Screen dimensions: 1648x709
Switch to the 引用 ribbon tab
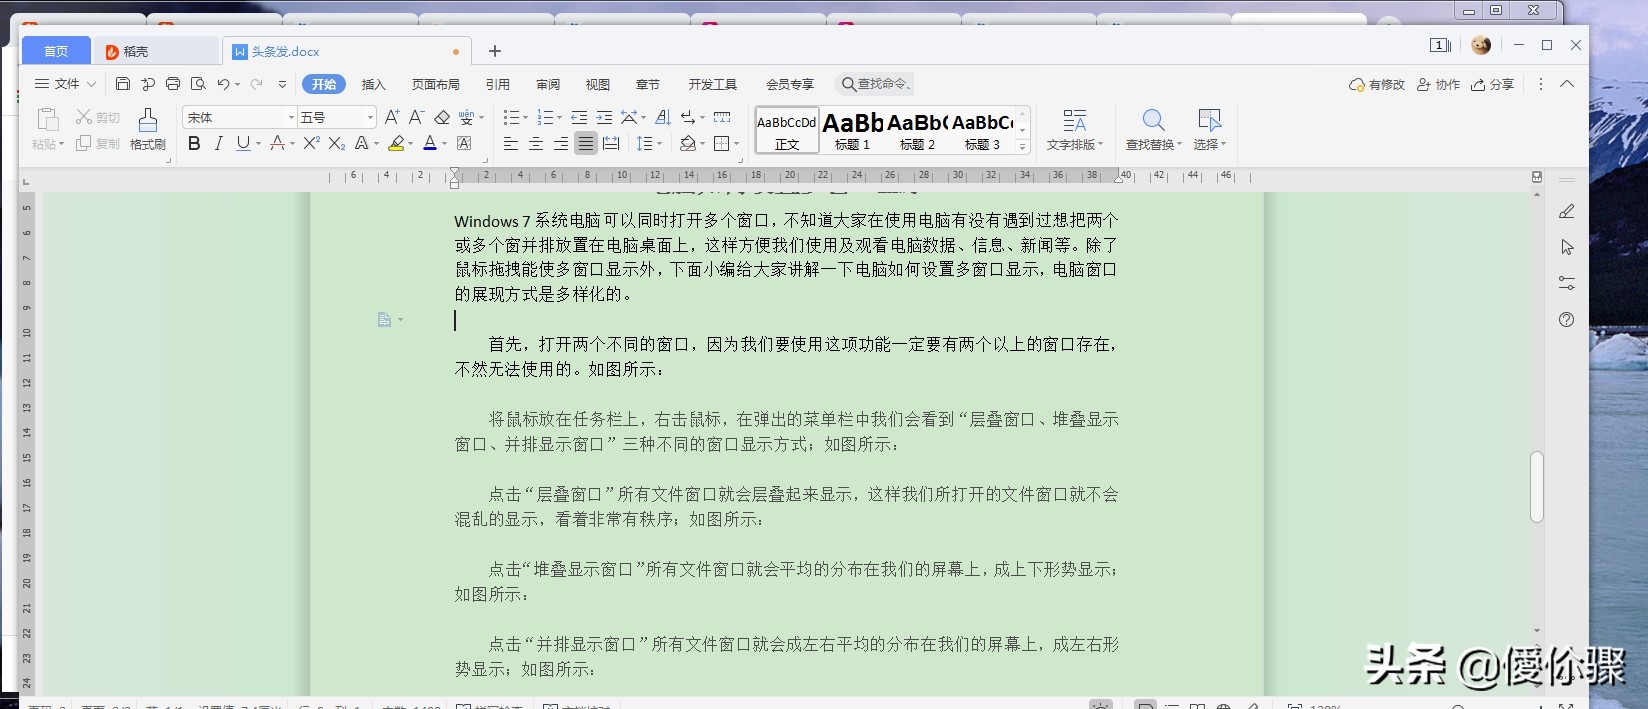(497, 84)
